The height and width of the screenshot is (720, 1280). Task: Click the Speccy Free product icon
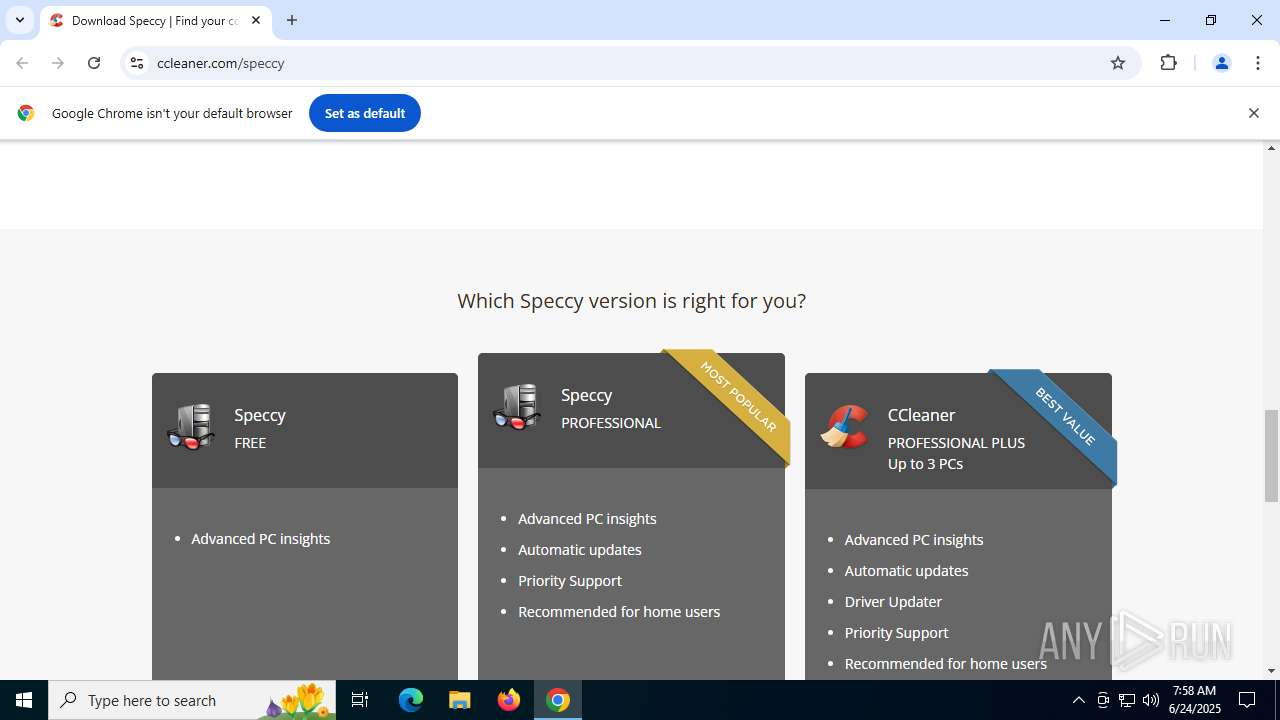coord(191,427)
